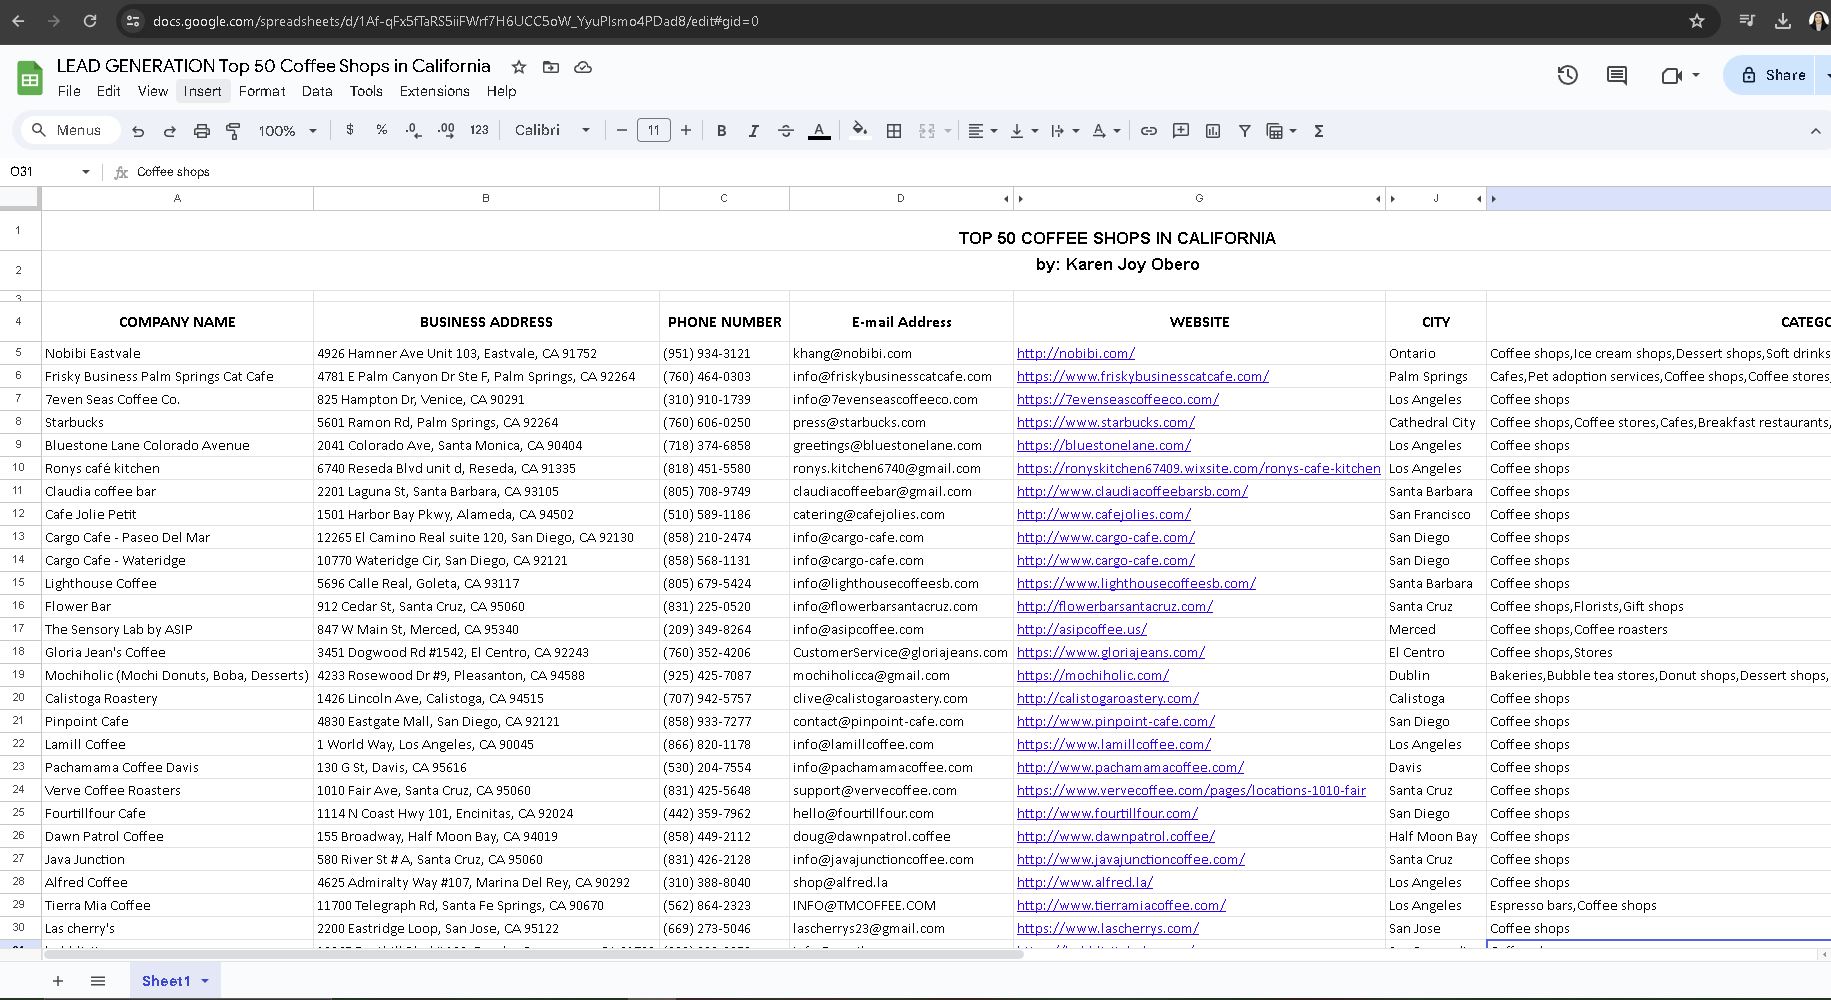Bookmark this page in the browser
The image size is (1831, 1000).
(x=1696, y=21)
